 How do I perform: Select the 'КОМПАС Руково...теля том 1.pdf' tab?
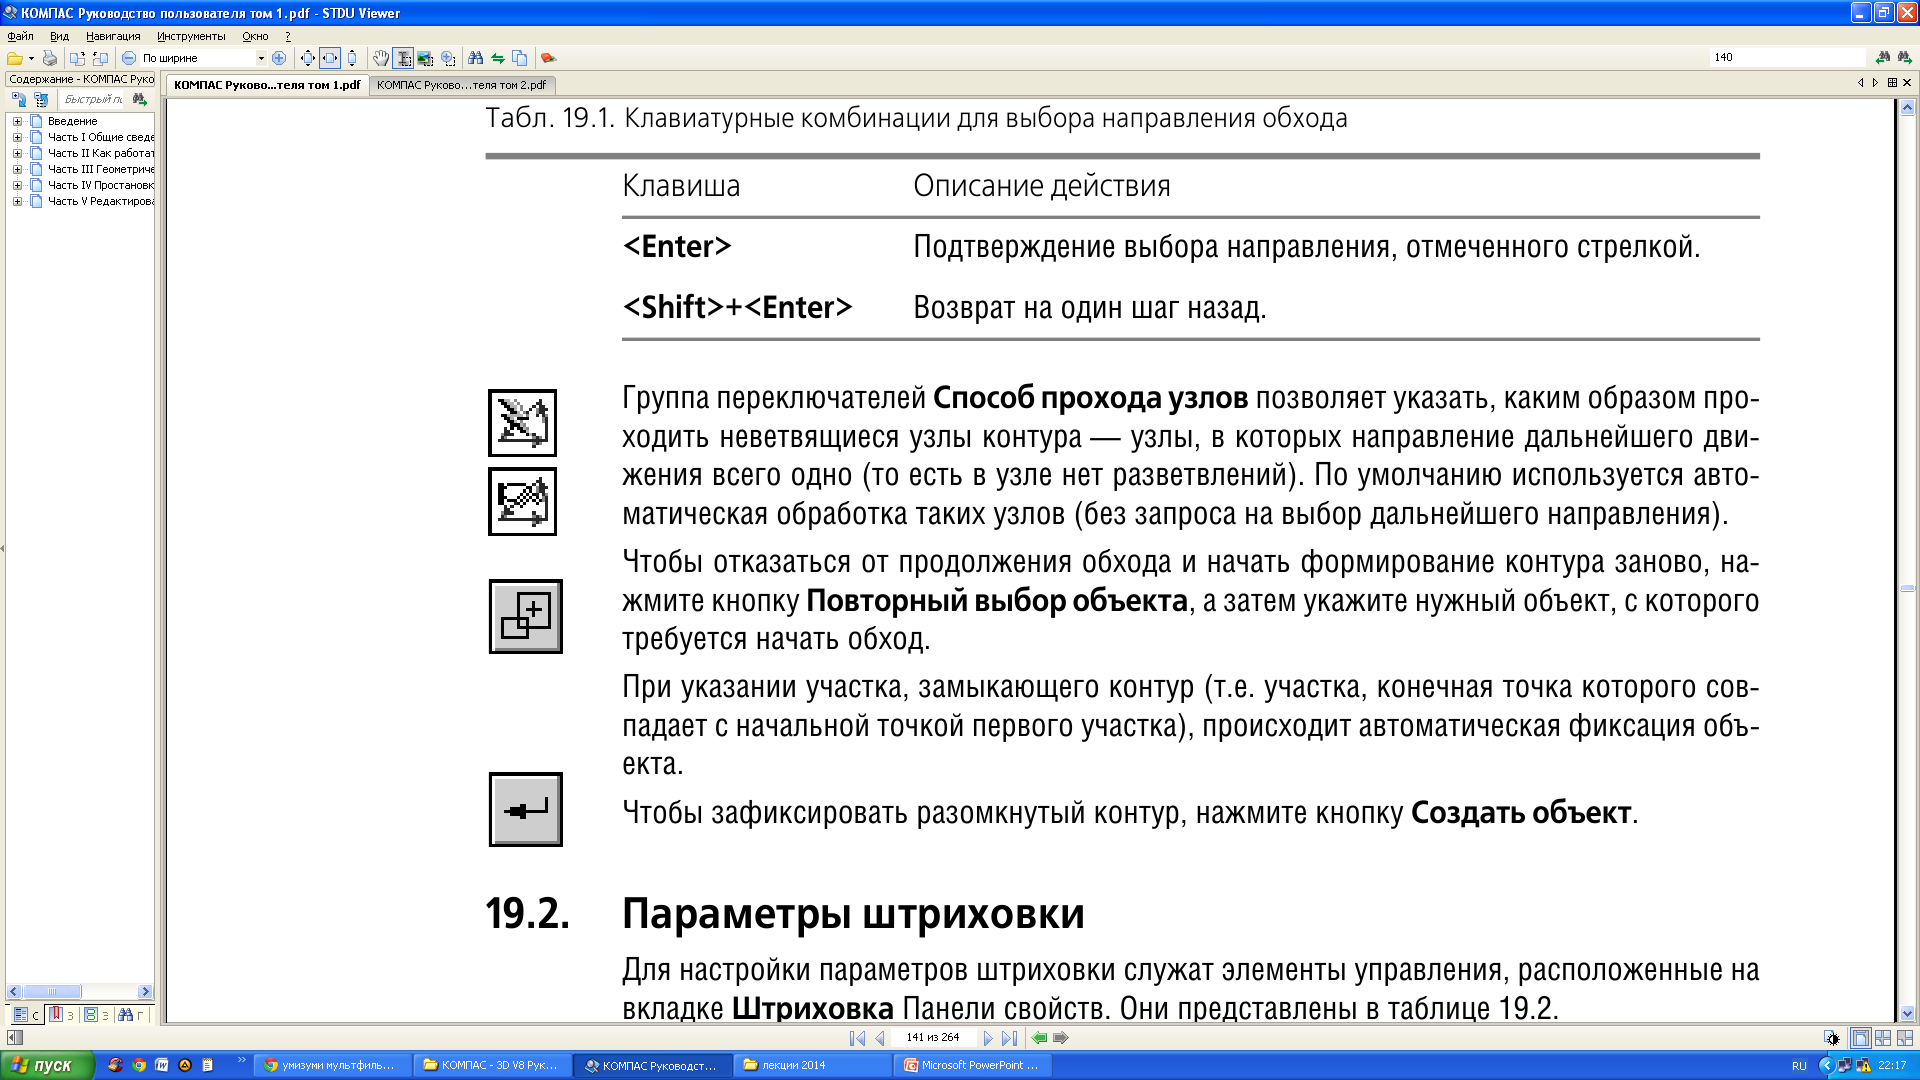click(x=267, y=85)
